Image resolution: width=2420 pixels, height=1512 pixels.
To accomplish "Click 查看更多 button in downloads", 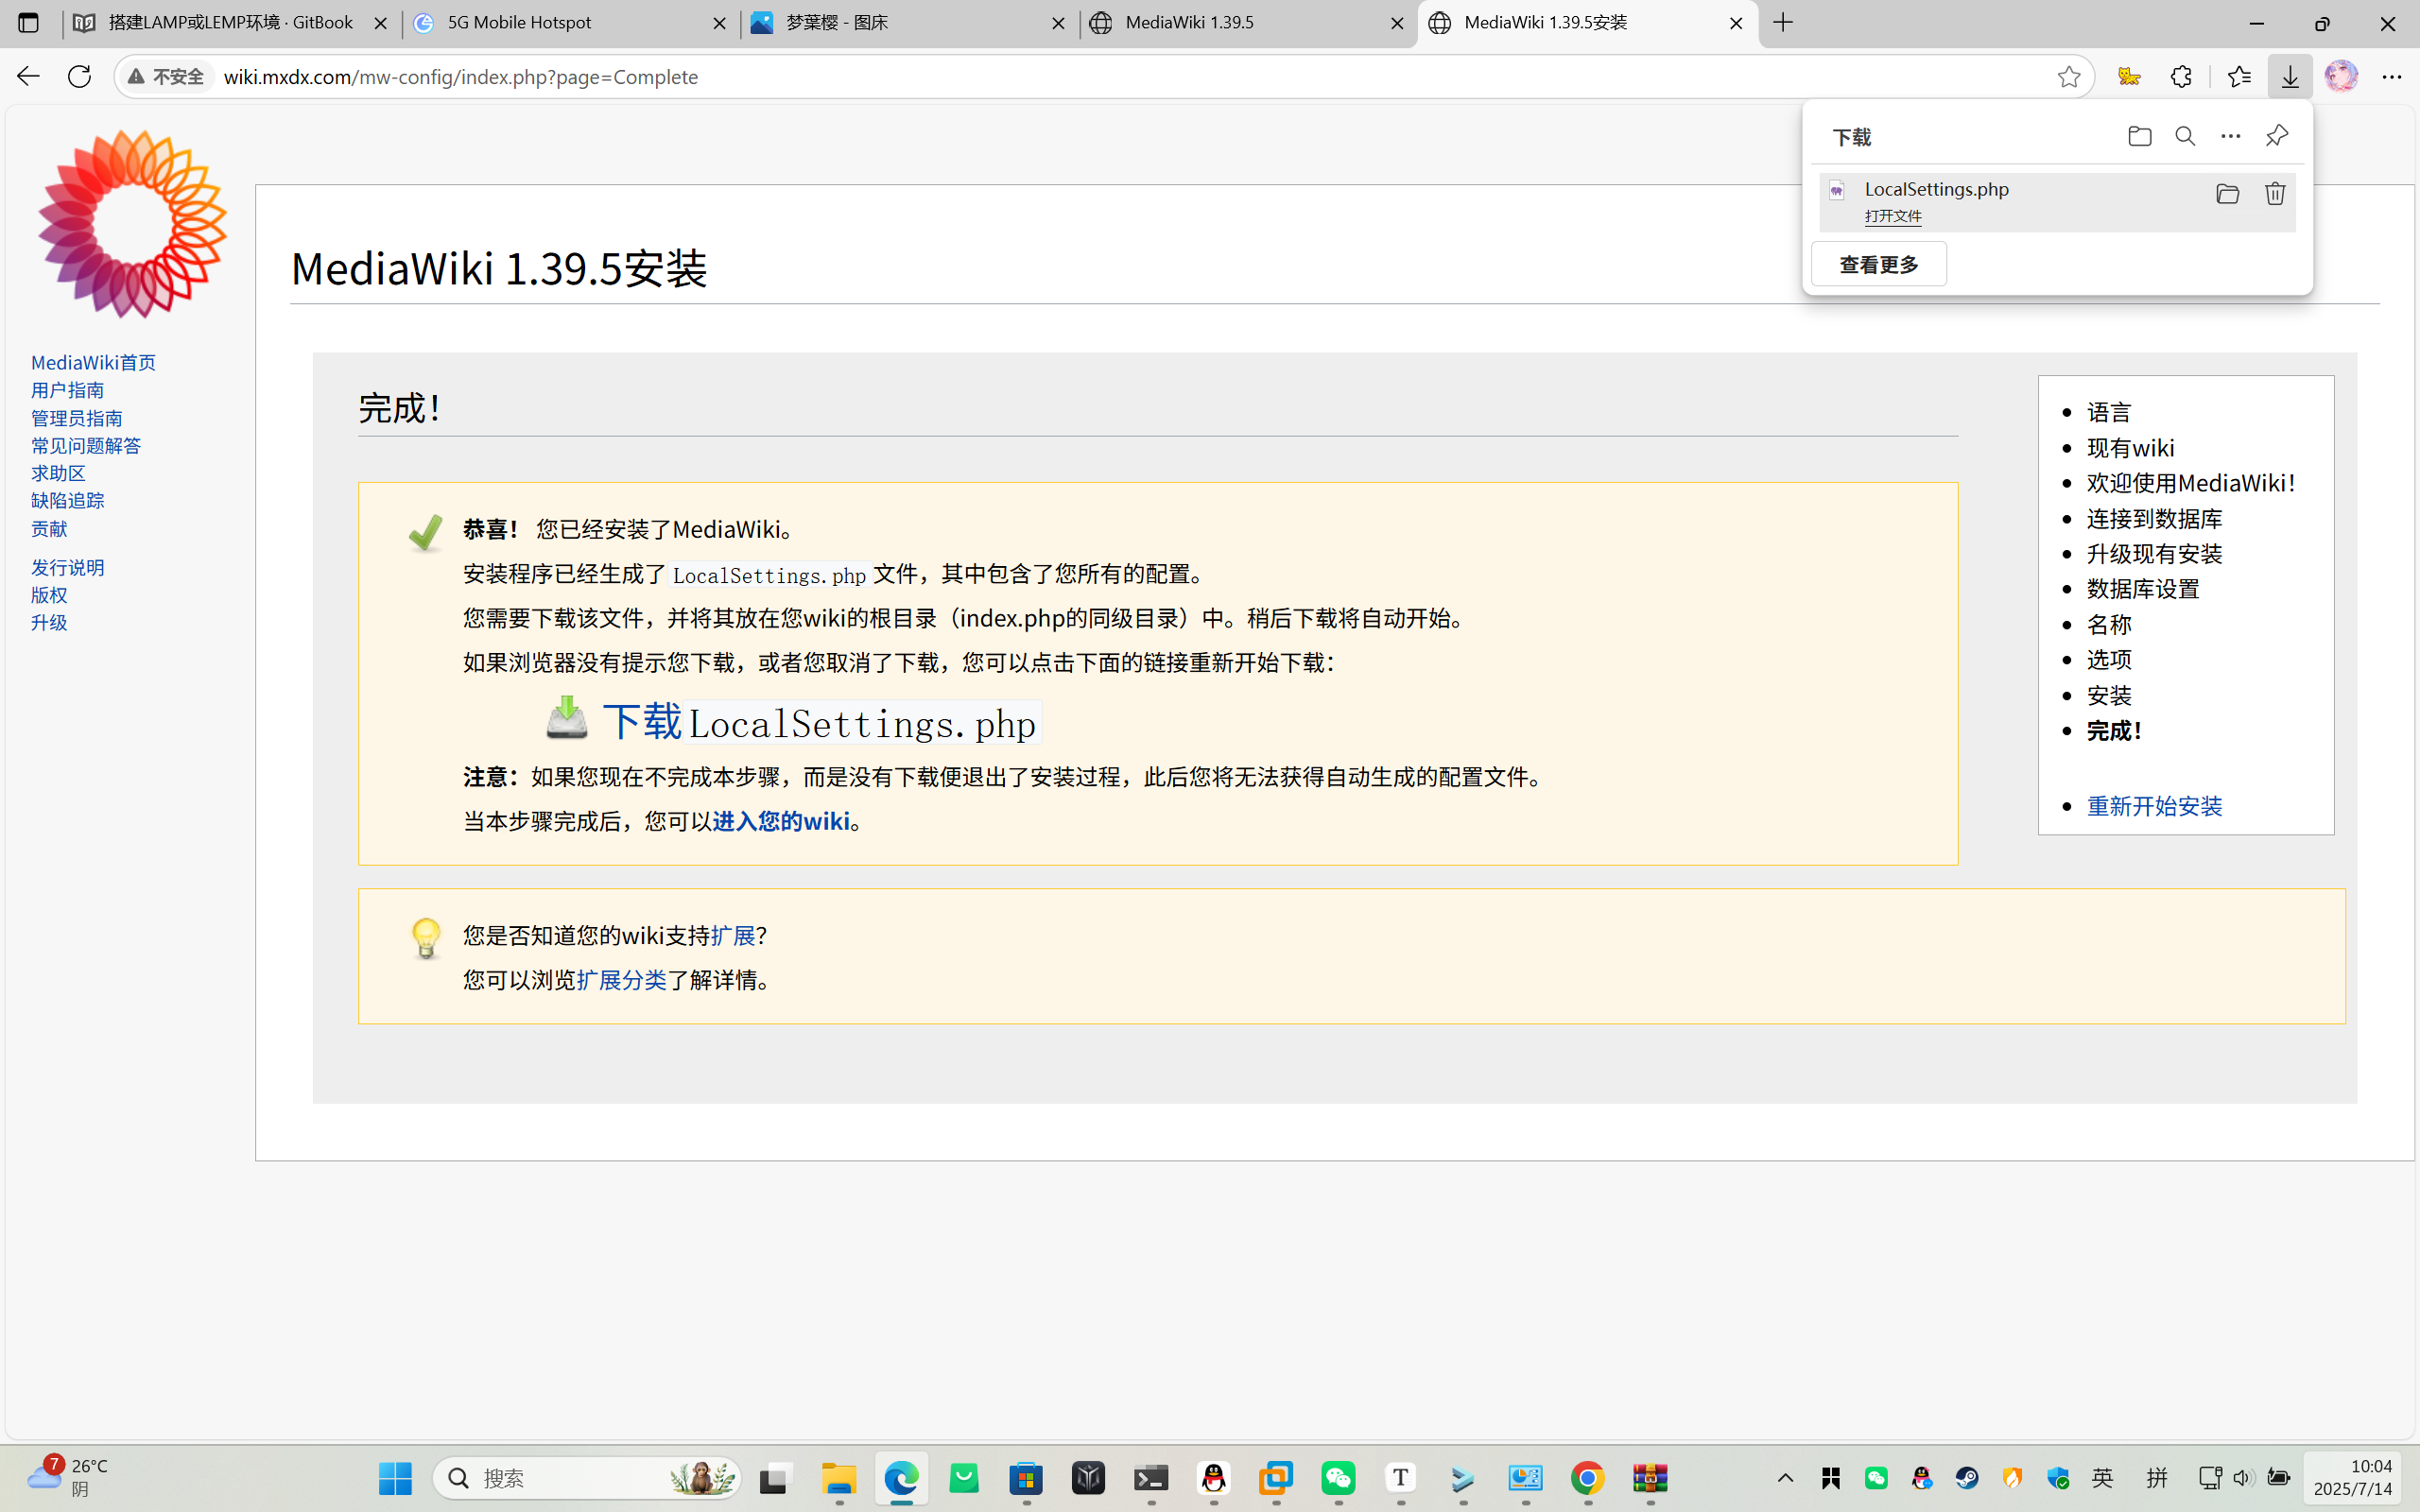I will pos(1879,264).
